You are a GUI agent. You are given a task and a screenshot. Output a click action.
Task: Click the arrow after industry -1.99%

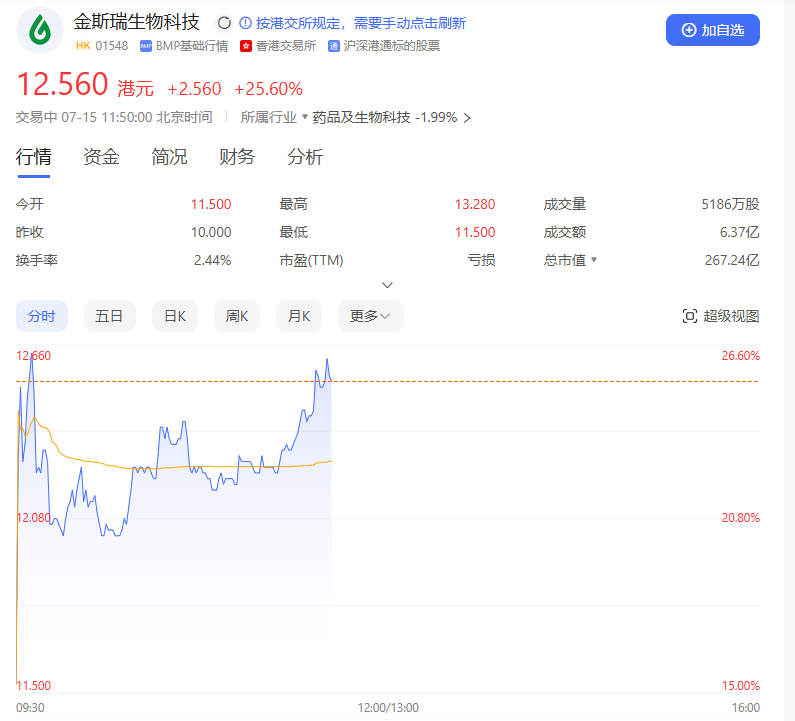click(467, 118)
